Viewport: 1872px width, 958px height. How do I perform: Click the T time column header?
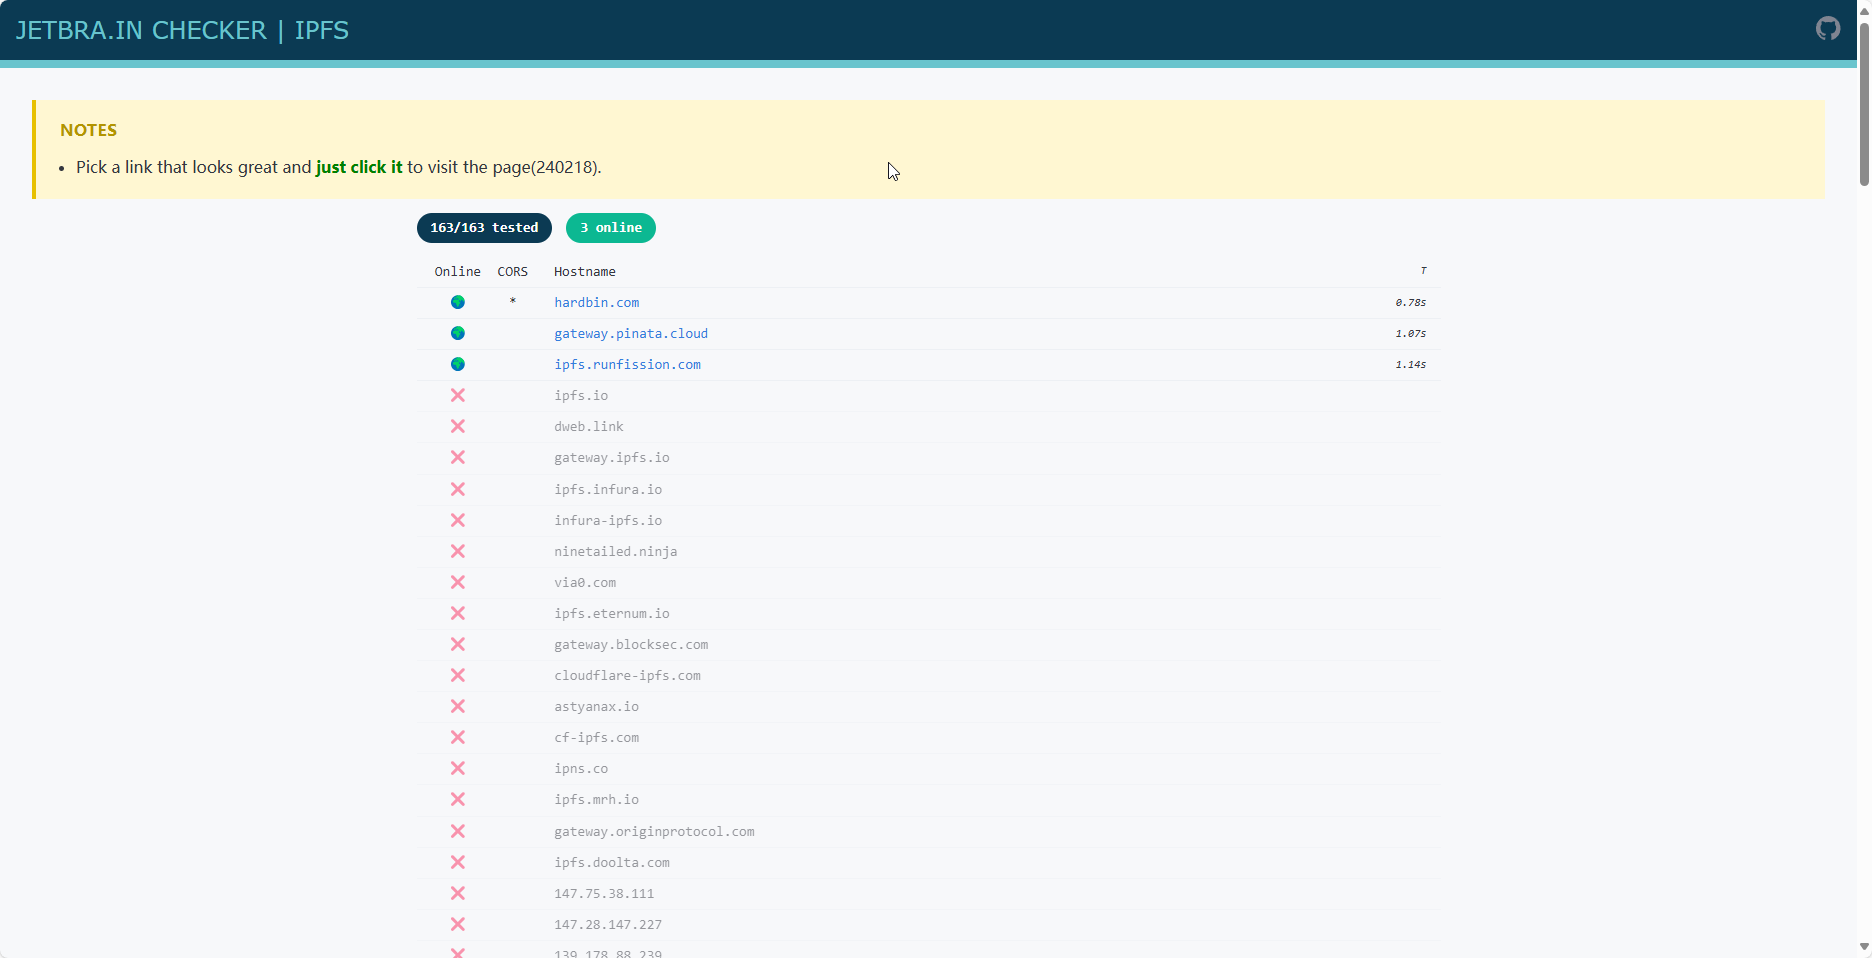click(1423, 271)
